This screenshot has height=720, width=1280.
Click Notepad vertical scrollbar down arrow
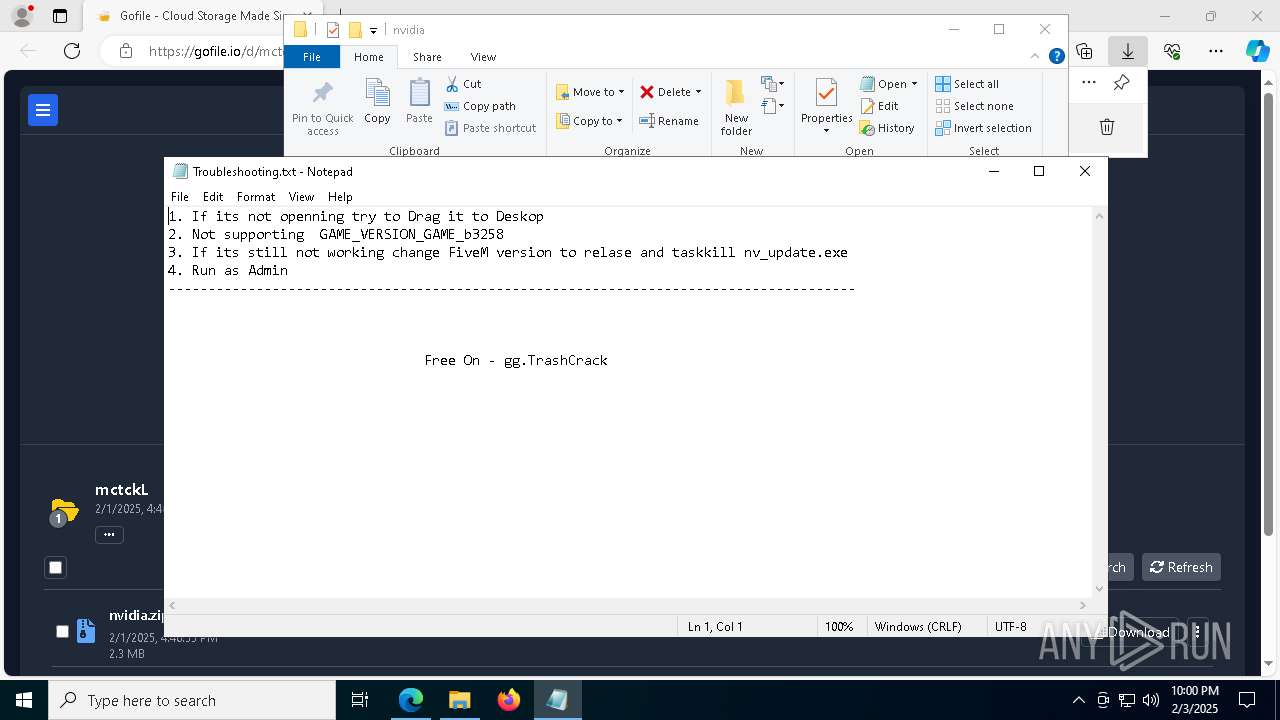pyautogui.click(x=1099, y=589)
